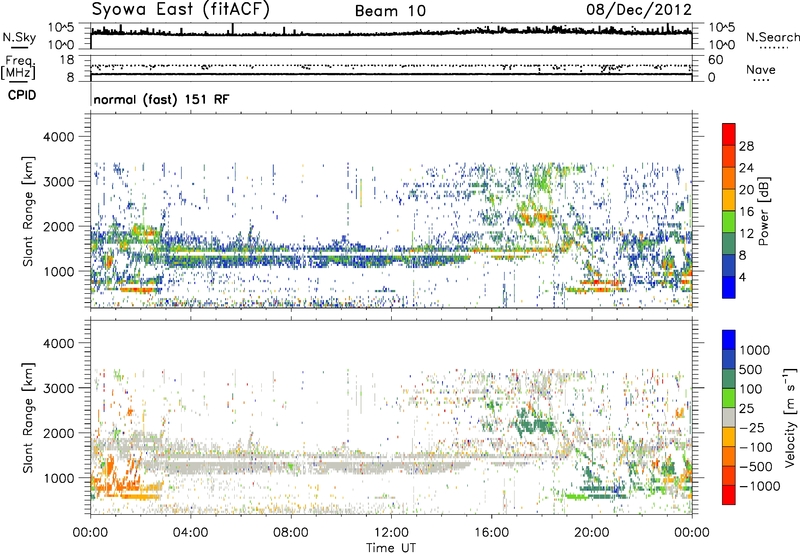Click the "-25" value on velocity color bar
800x554 pixels.
coord(754,427)
